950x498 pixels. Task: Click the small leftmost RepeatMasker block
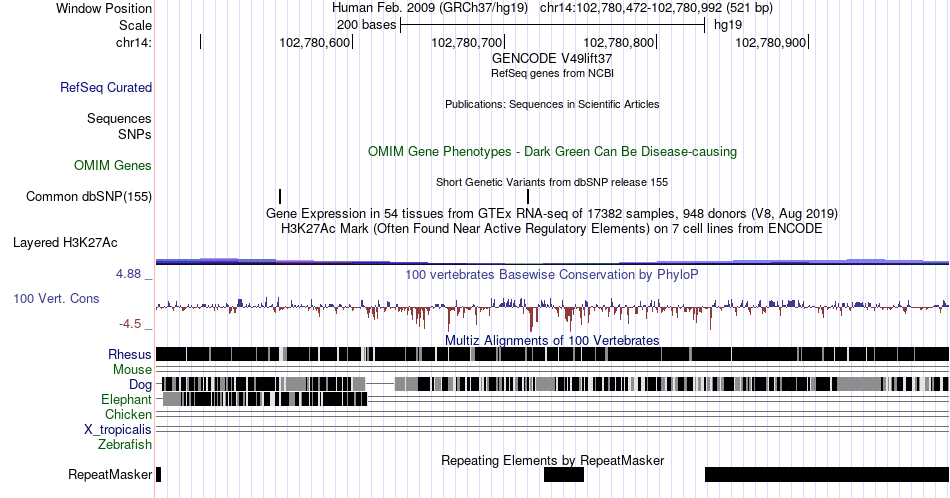158,474
